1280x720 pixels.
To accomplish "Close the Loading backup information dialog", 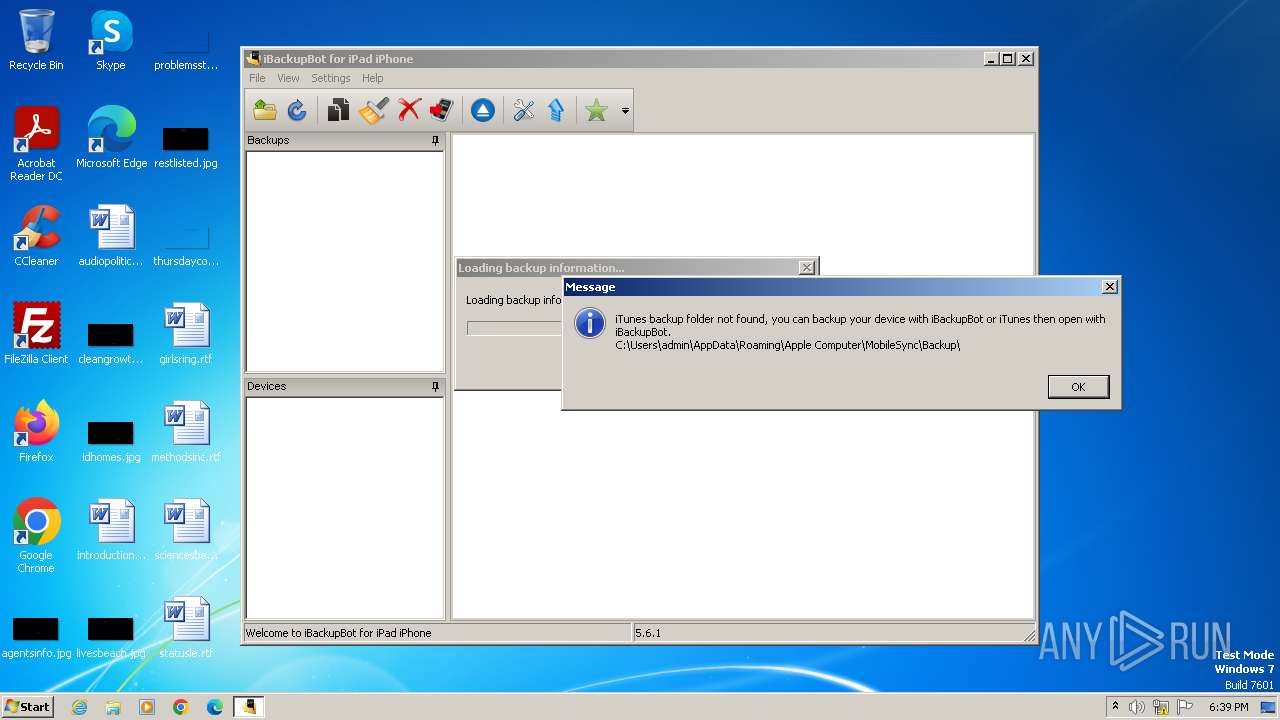I will coord(806,268).
